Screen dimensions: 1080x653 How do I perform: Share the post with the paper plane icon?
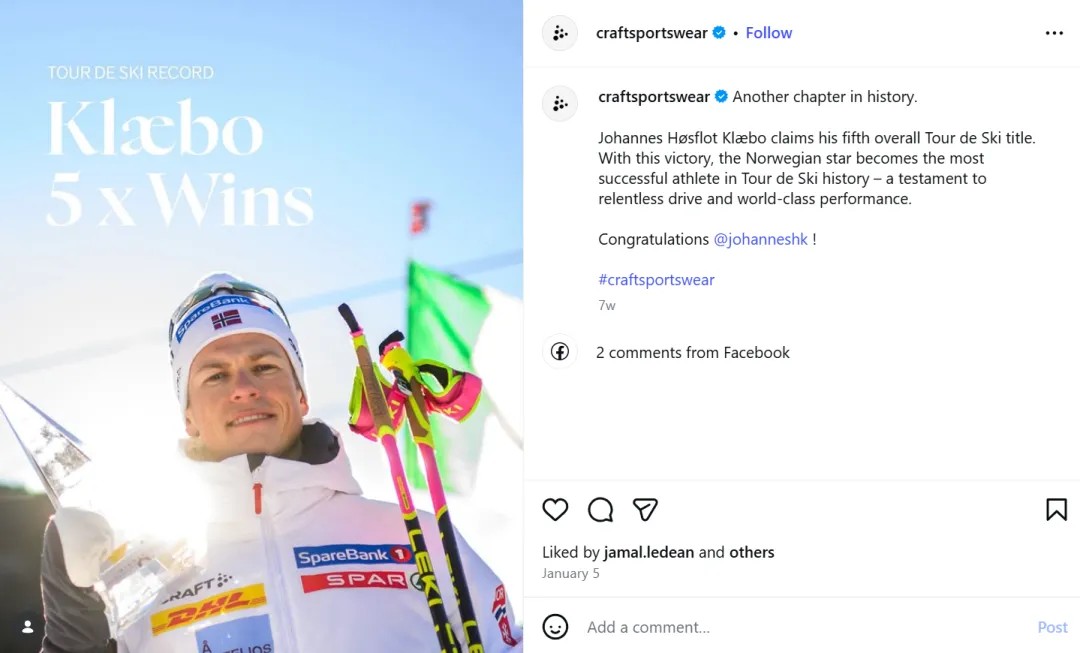[x=645, y=510]
